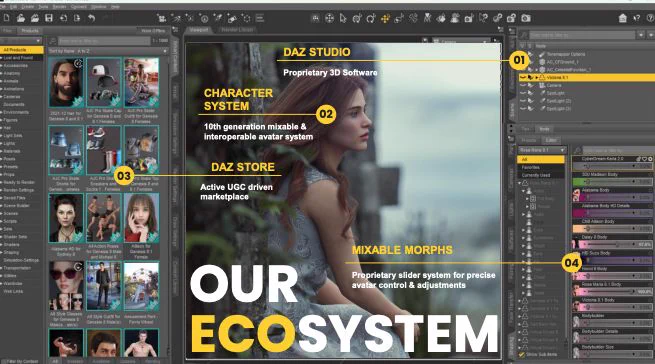
Task: Select Currently Used filter
Action: 541,175
